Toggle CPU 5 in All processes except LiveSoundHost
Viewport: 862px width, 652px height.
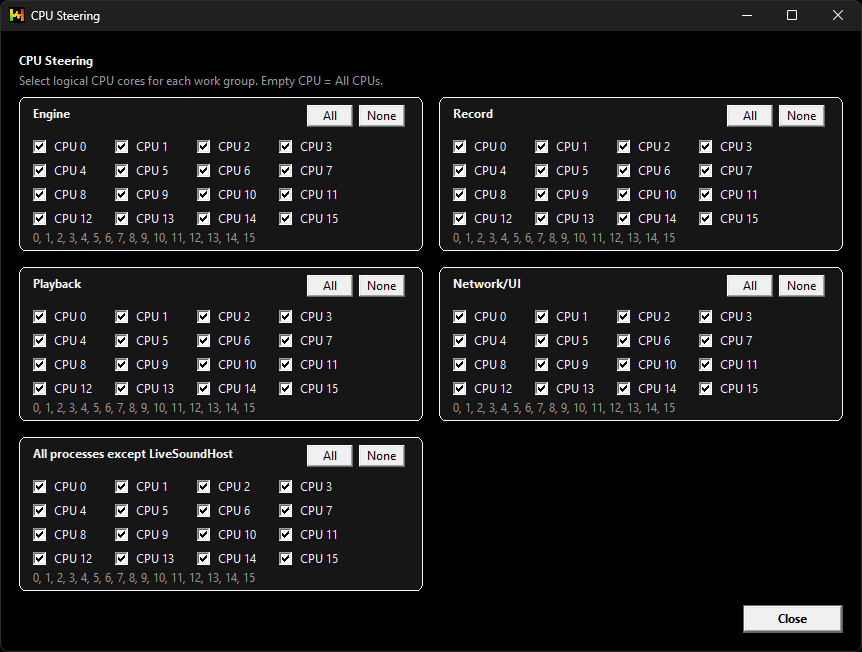pos(121,511)
